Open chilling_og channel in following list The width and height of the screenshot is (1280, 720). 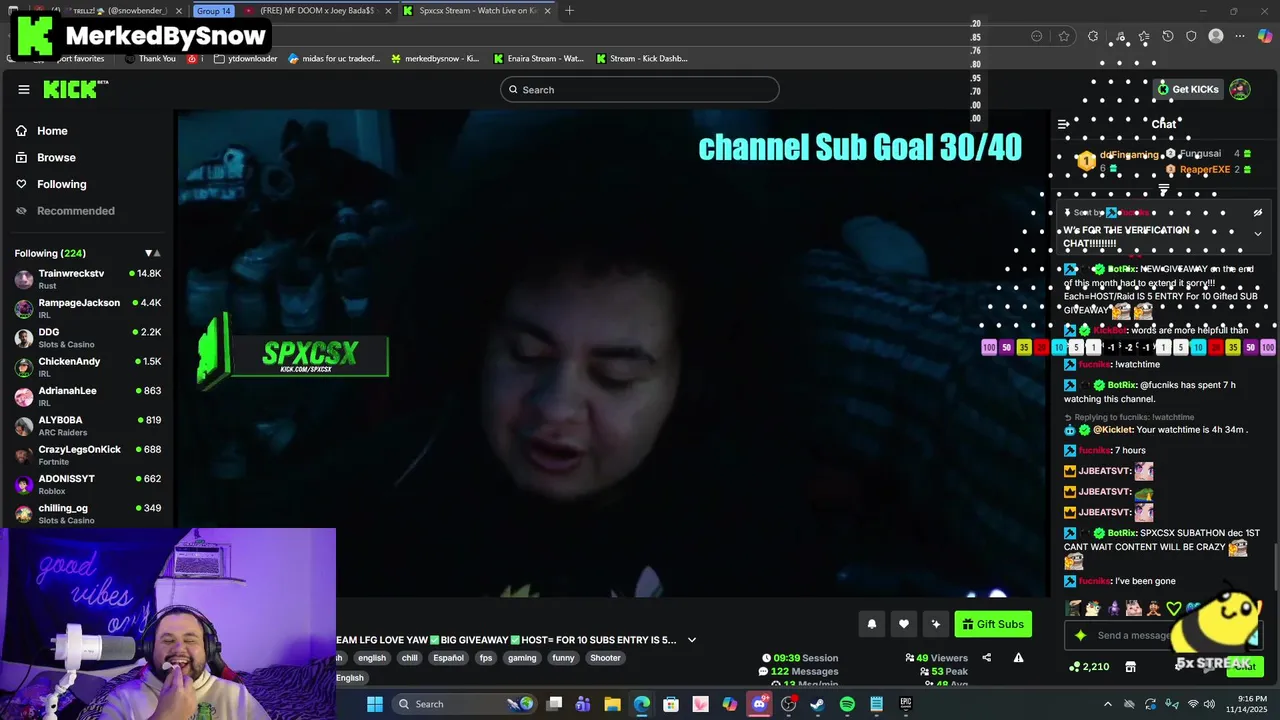(x=87, y=513)
